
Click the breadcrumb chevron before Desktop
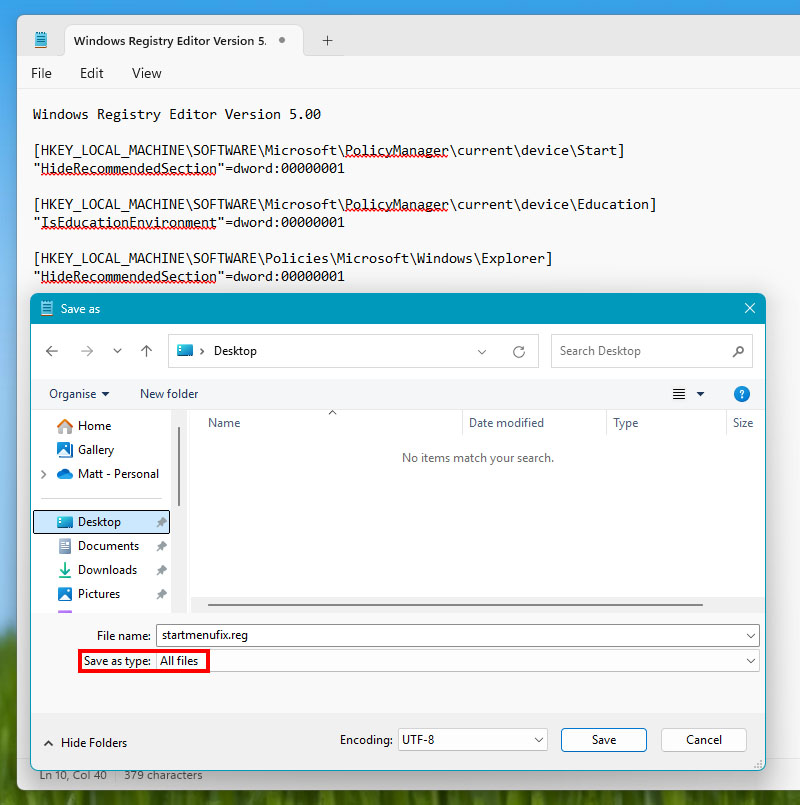click(x=202, y=351)
